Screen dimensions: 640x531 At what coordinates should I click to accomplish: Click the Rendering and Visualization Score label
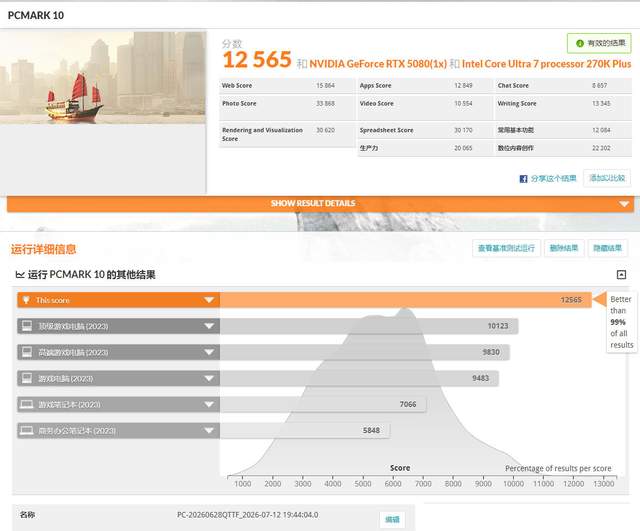(x=262, y=134)
